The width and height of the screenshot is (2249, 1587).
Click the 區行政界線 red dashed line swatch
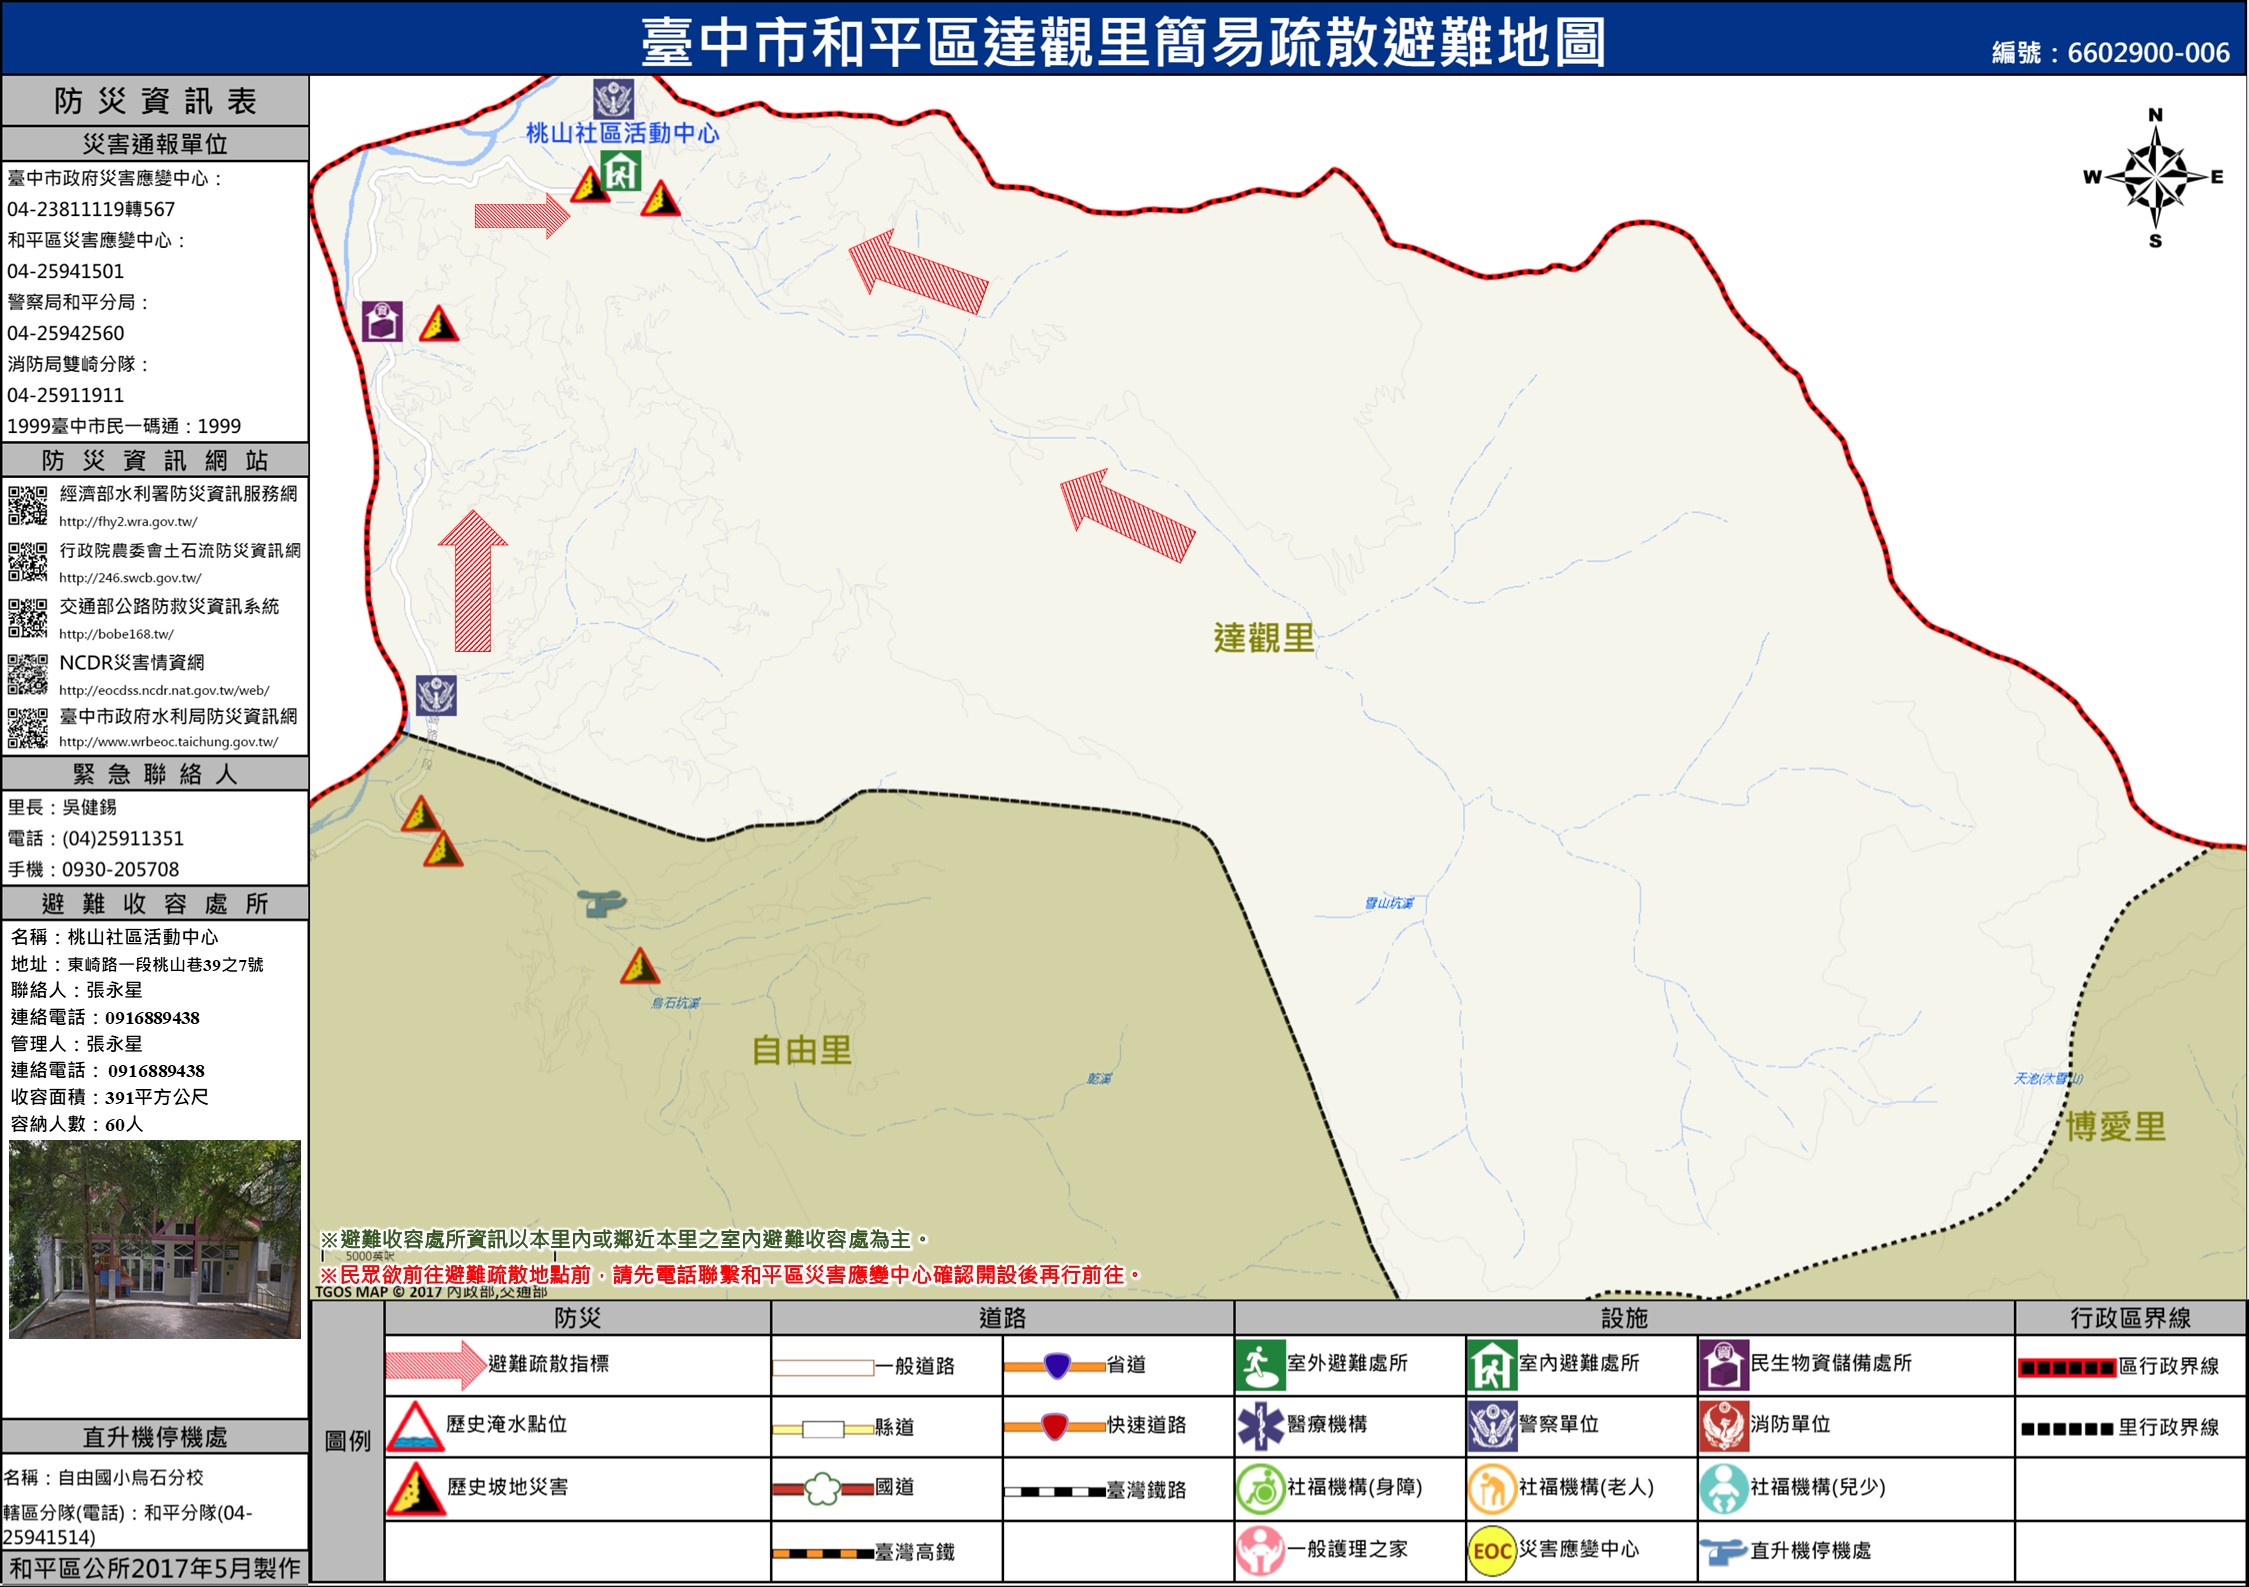click(2066, 1367)
